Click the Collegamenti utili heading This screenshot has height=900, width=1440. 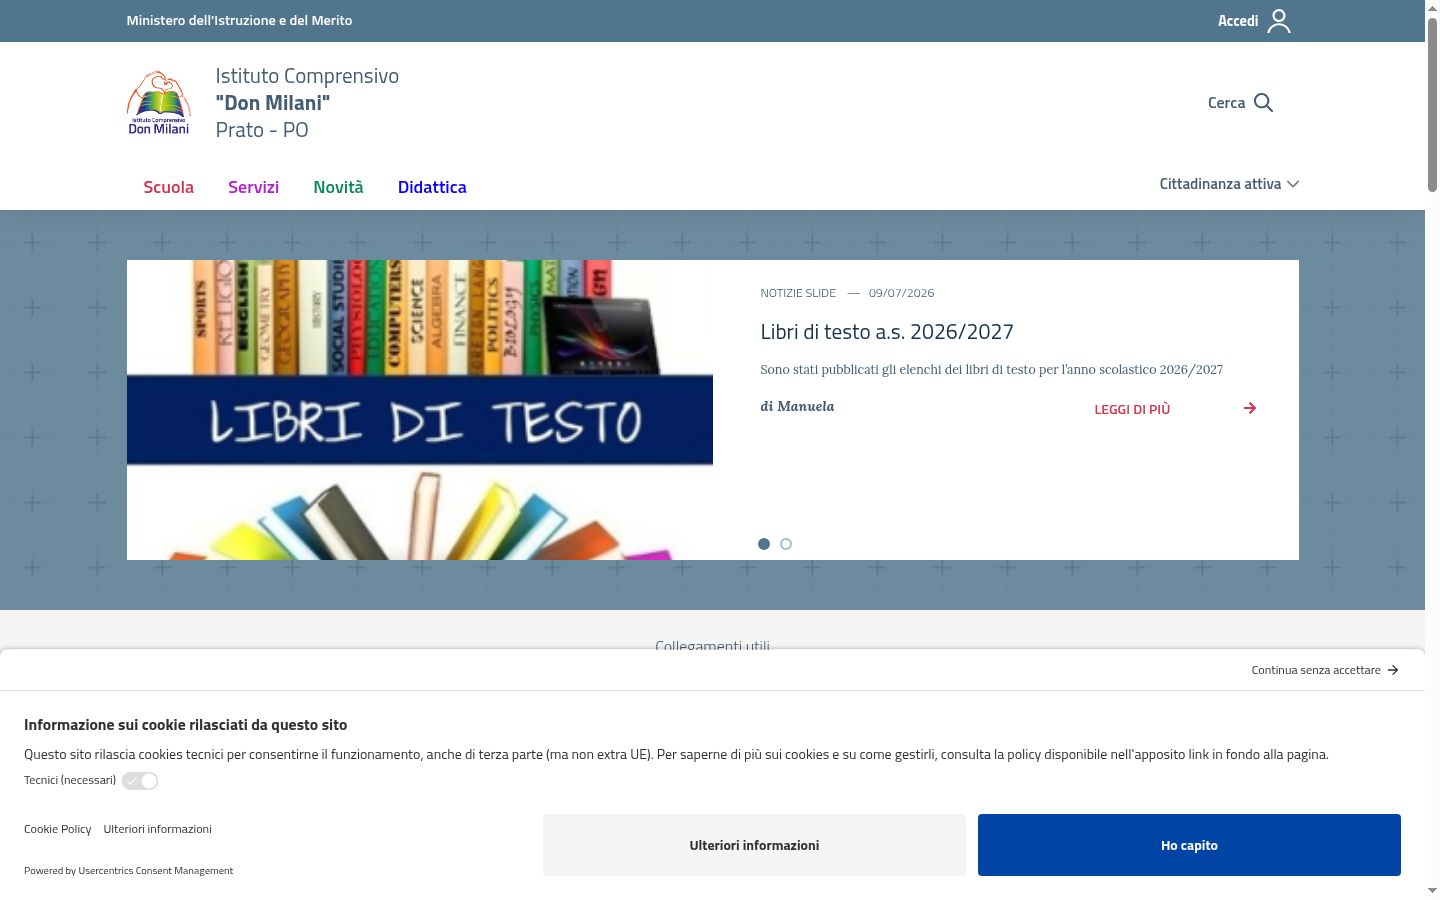pyautogui.click(x=712, y=645)
